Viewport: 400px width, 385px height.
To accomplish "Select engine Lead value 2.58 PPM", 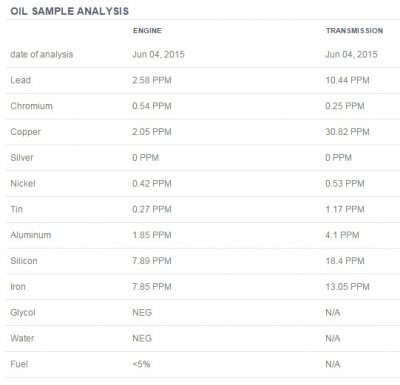I will tap(152, 80).
